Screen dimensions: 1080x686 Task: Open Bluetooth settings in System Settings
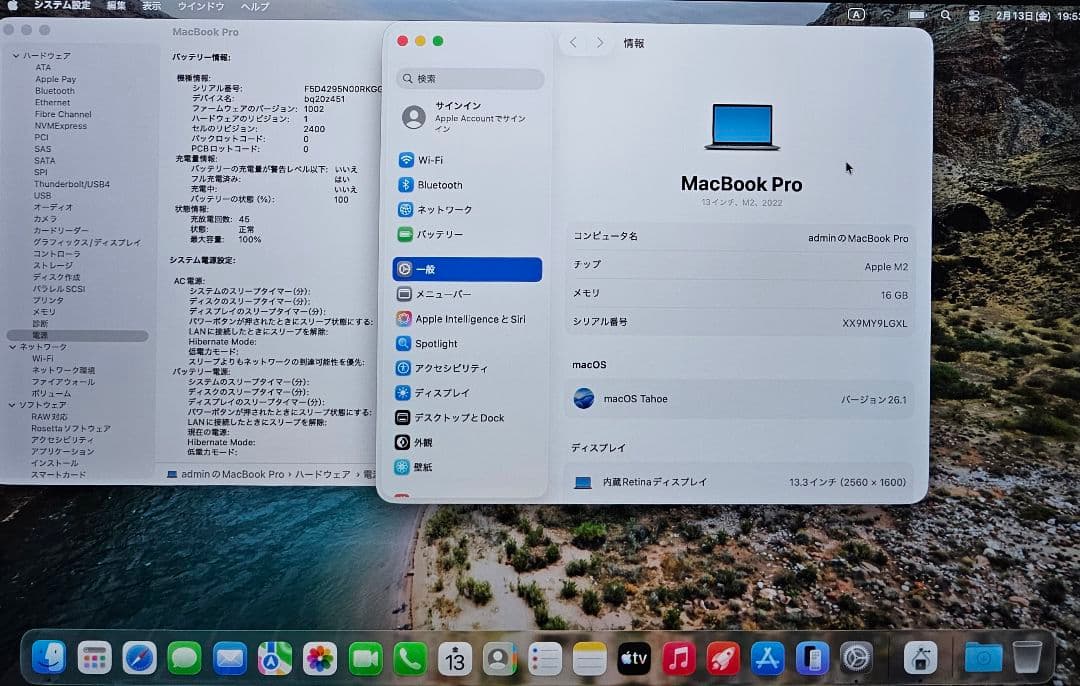point(440,185)
